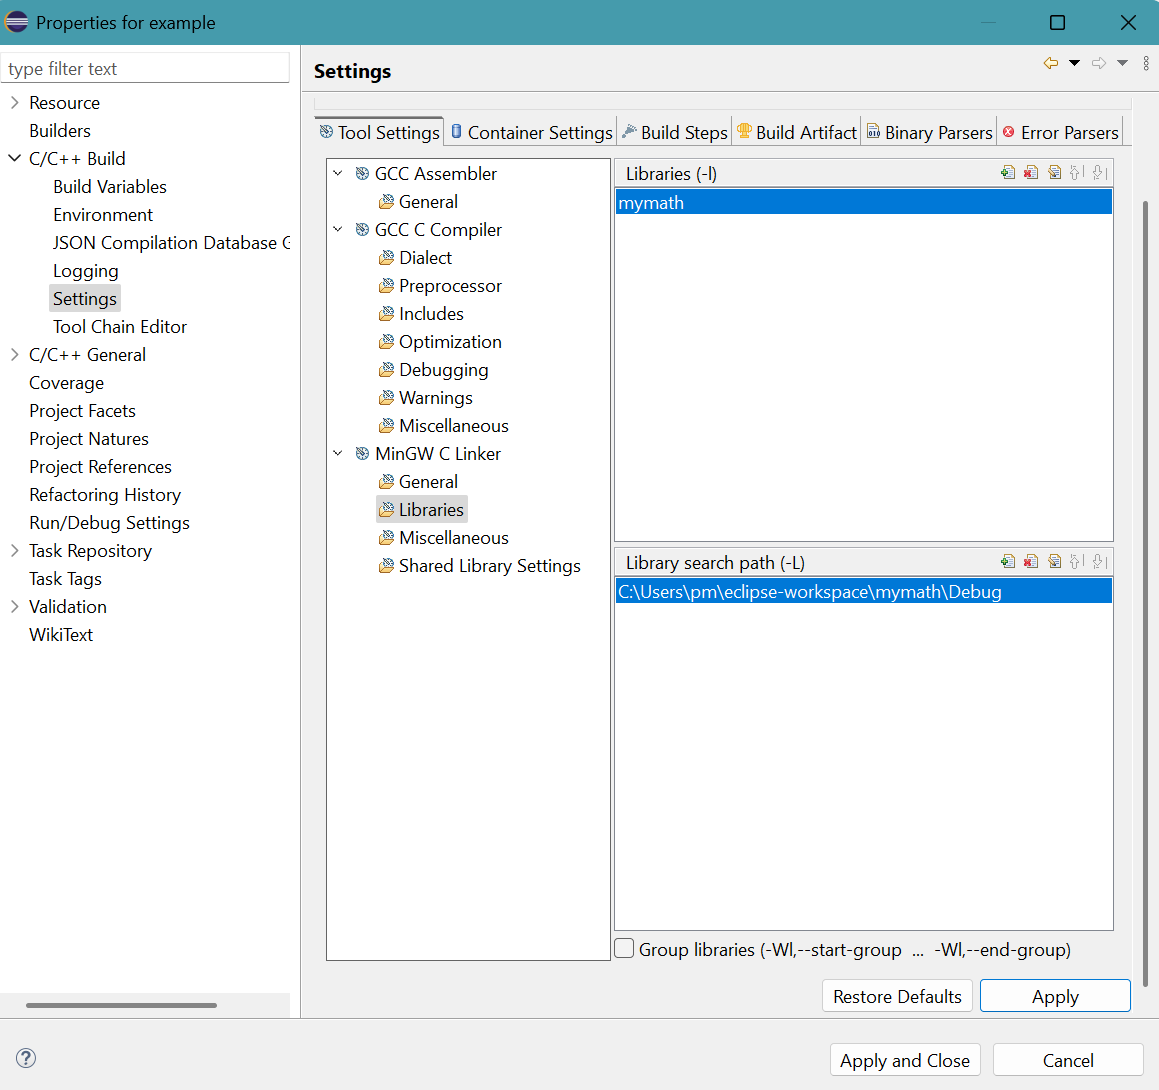
Task: Delete selected Library search path entry
Action: (1031, 562)
